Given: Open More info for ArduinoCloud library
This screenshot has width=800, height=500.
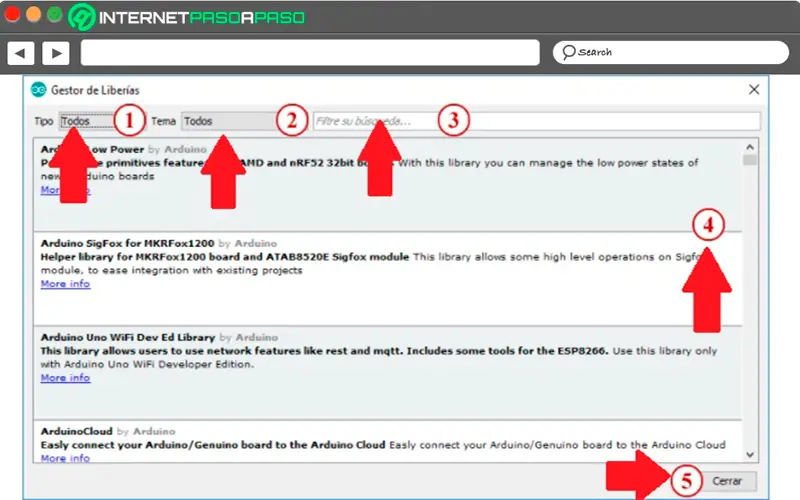Looking at the screenshot, I should [x=65, y=458].
